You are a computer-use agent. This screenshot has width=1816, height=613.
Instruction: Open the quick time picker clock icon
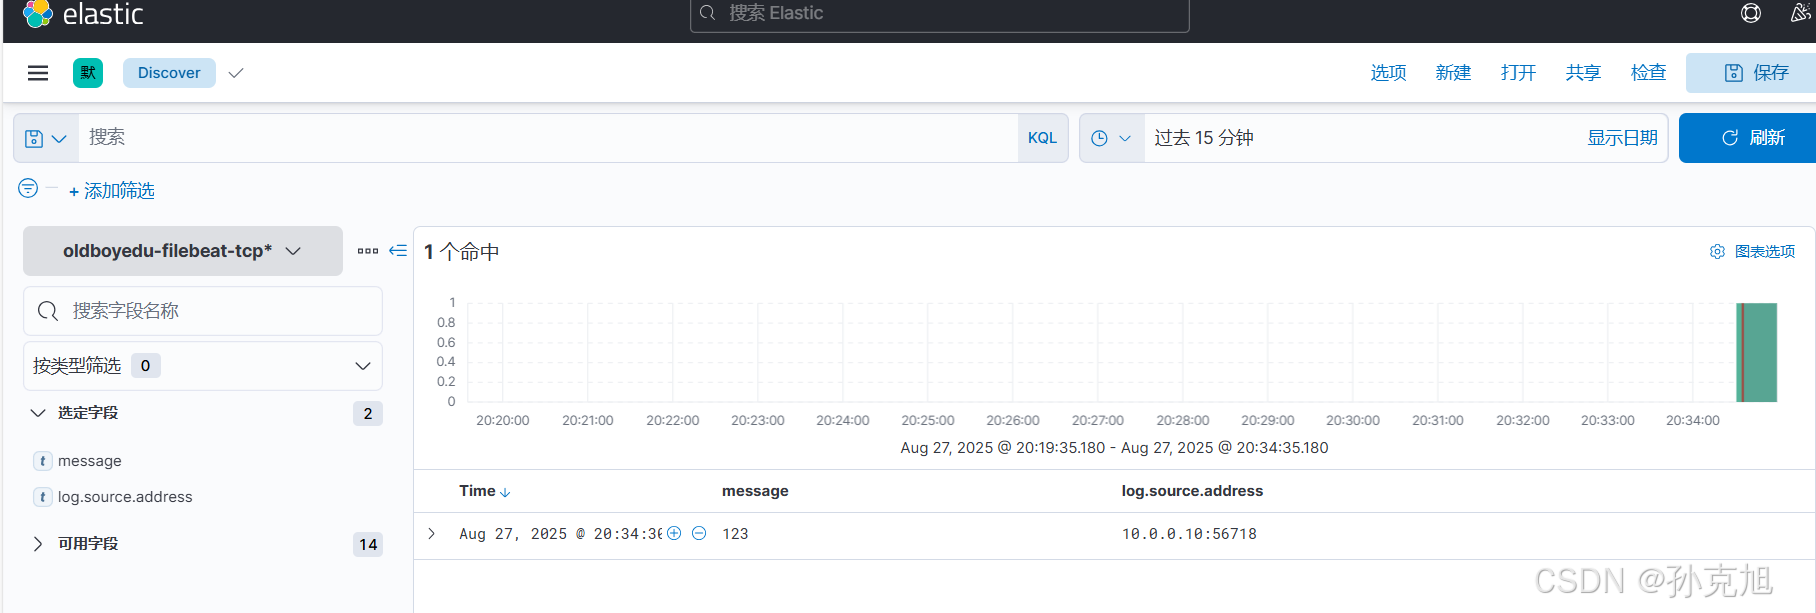pyautogui.click(x=1111, y=138)
